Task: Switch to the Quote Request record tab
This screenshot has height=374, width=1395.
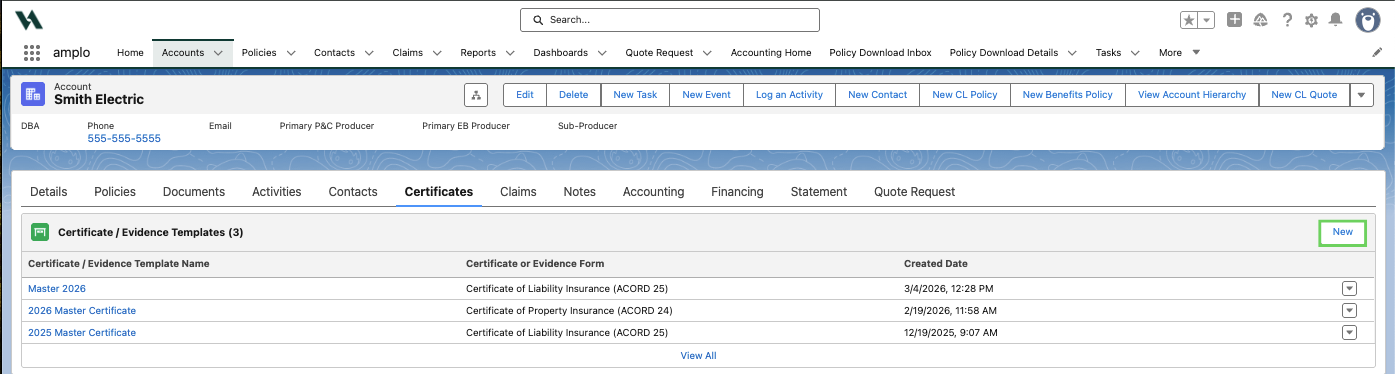Action: tap(915, 192)
